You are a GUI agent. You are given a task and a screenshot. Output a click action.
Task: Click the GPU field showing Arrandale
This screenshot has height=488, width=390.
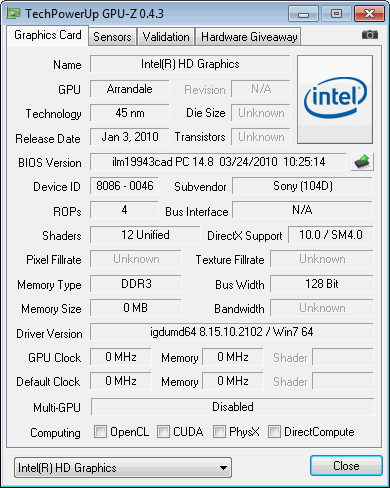coord(130,89)
